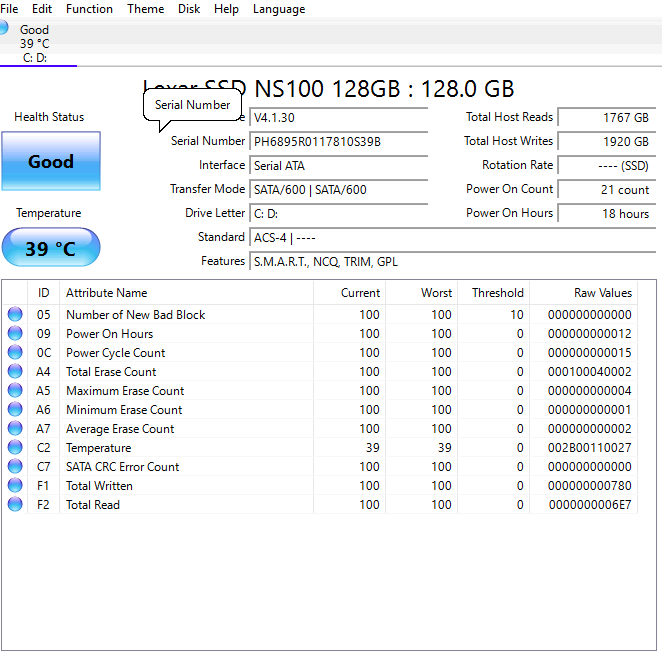Click status orb for Total Erase Count

coord(15,371)
